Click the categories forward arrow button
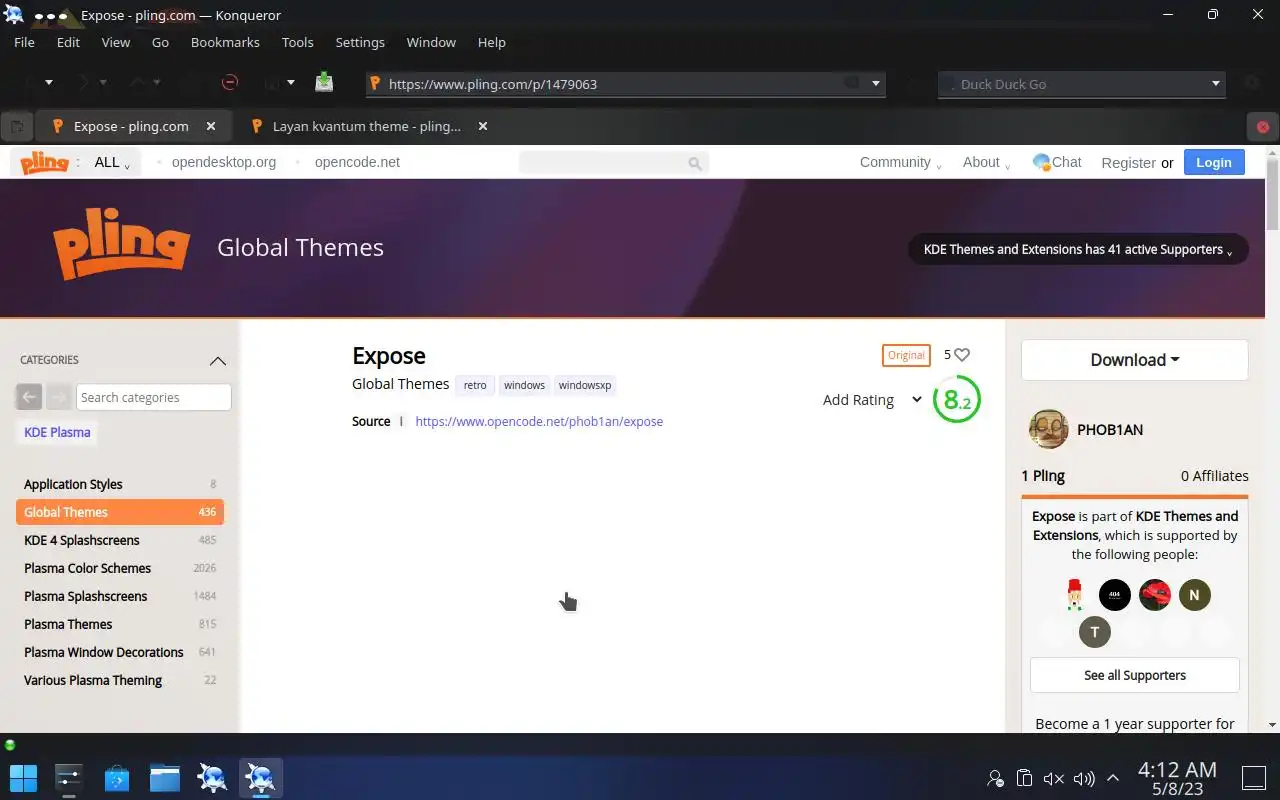This screenshot has height=800, width=1280. click(58, 397)
